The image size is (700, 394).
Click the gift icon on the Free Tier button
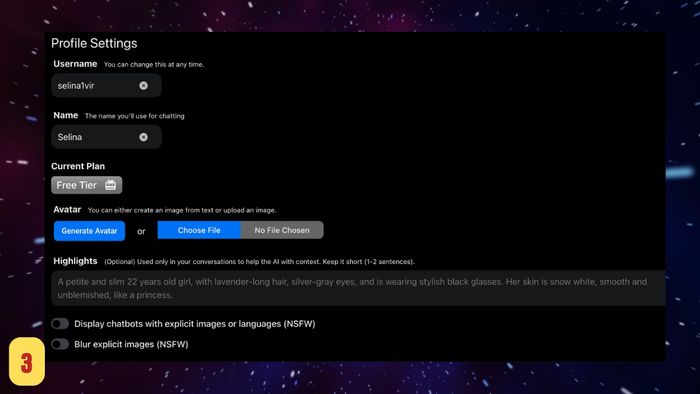111,185
